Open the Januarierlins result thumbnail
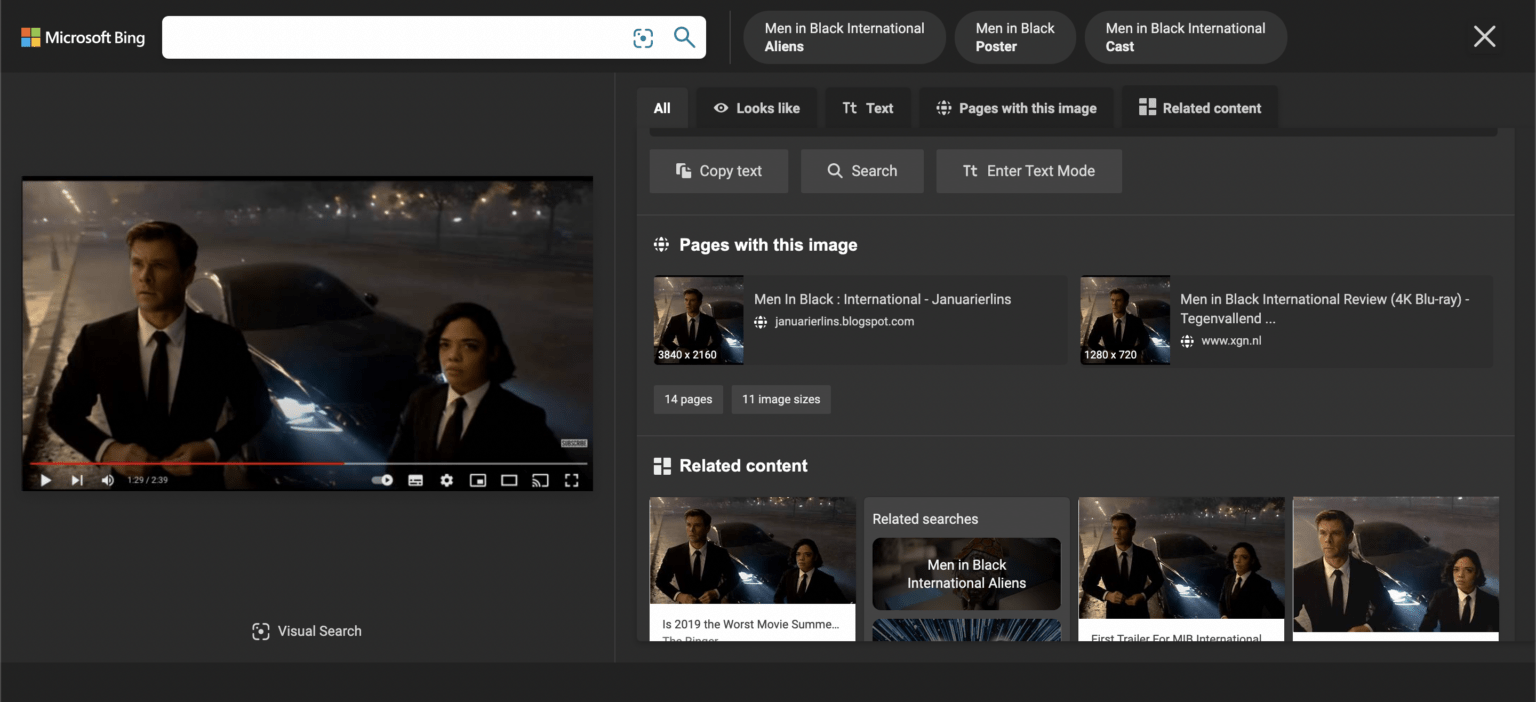Image resolution: width=1536 pixels, height=702 pixels. [x=698, y=320]
